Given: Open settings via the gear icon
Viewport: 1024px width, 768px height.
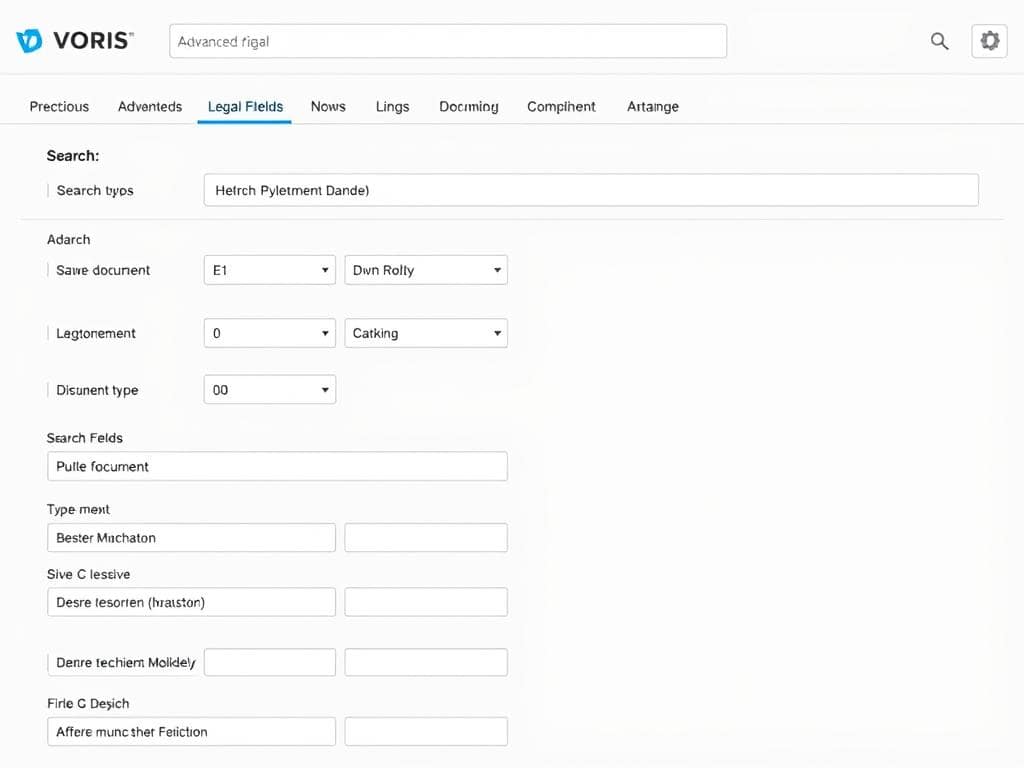Looking at the screenshot, I should tap(989, 41).
